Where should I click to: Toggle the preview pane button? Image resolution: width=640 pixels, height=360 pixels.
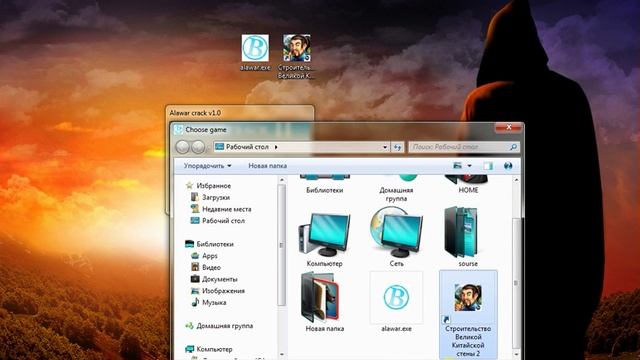[x=488, y=166]
